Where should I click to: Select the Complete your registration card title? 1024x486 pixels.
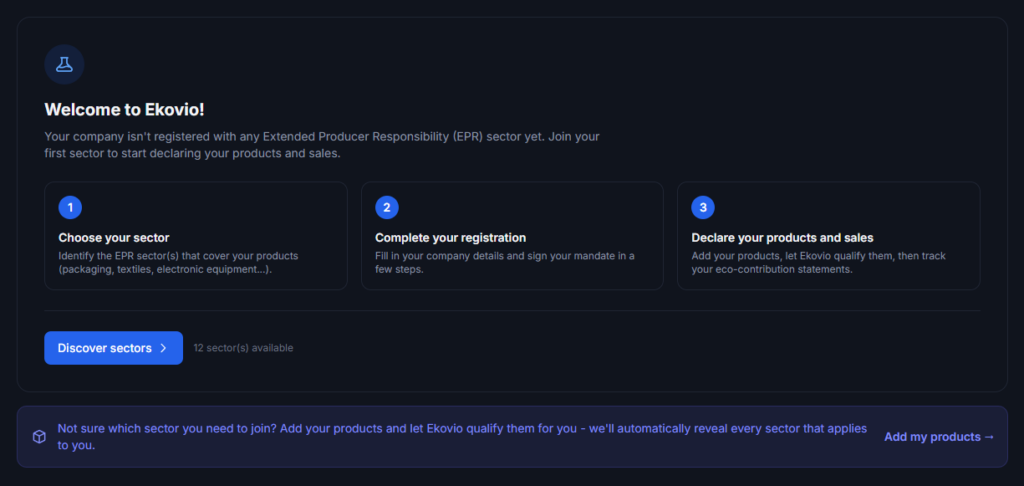pyautogui.click(x=451, y=238)
